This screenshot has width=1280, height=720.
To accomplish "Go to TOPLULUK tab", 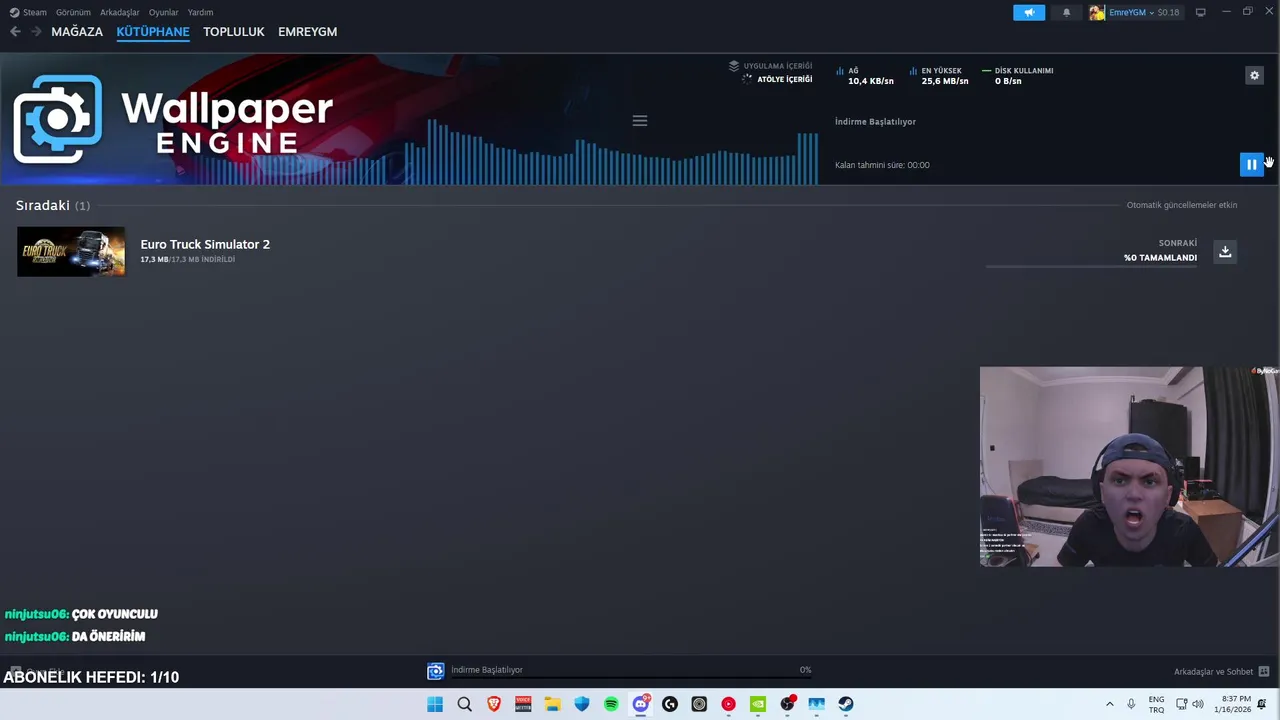I will pyautogui.click(x=234, y=32).
